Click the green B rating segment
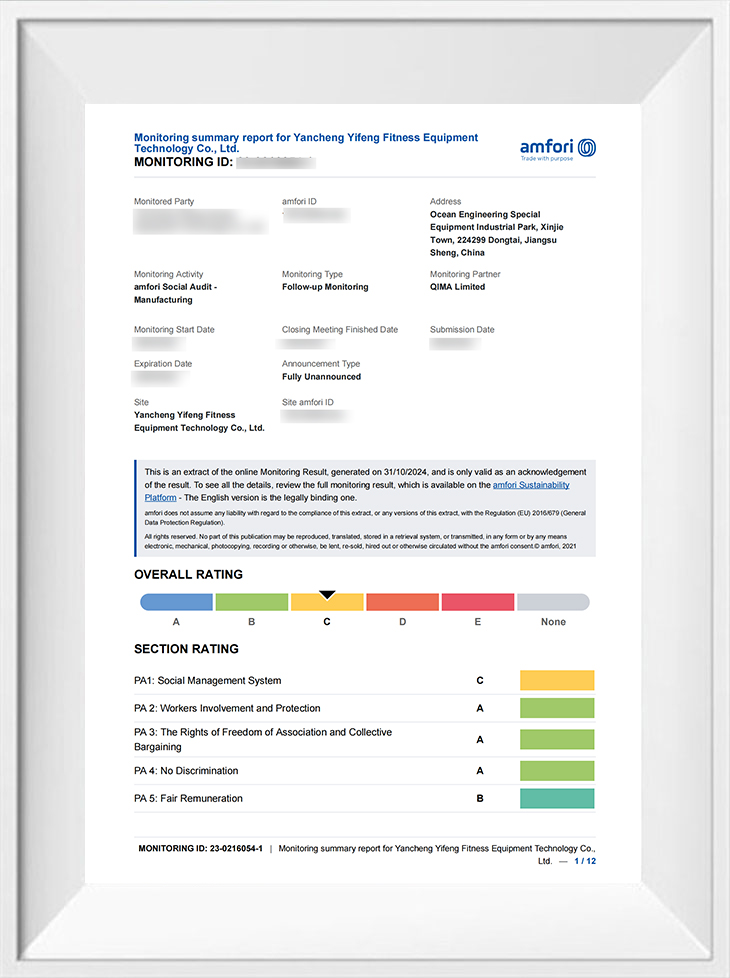Screen dimensions: 730x978 click(251, 602)
